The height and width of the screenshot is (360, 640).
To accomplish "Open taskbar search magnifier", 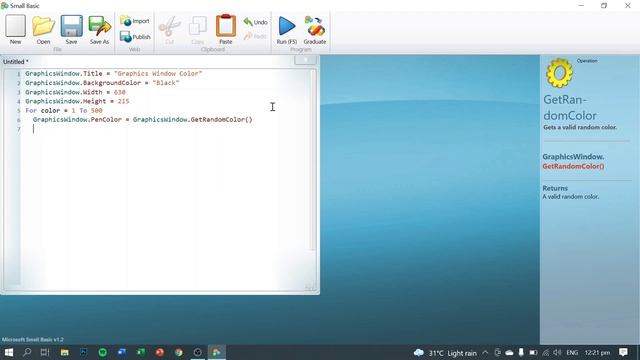I will coord(27,352).
